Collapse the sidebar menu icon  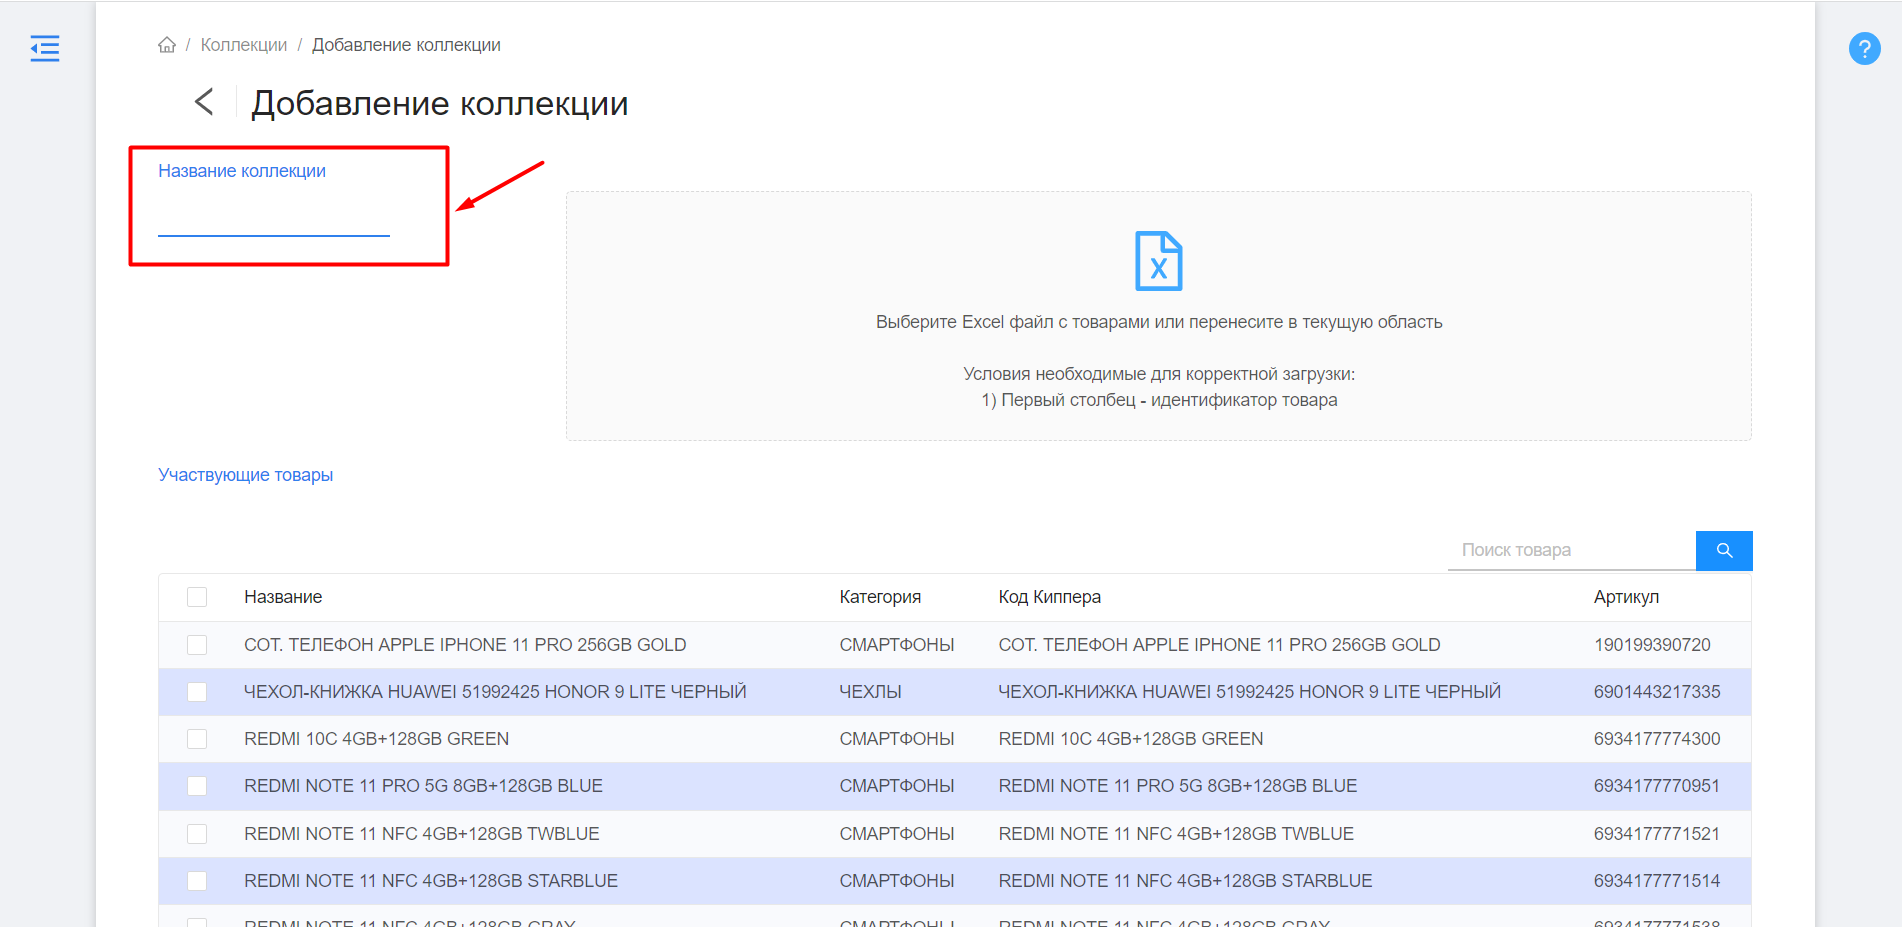pyautogui.click(x=45, y=48)
